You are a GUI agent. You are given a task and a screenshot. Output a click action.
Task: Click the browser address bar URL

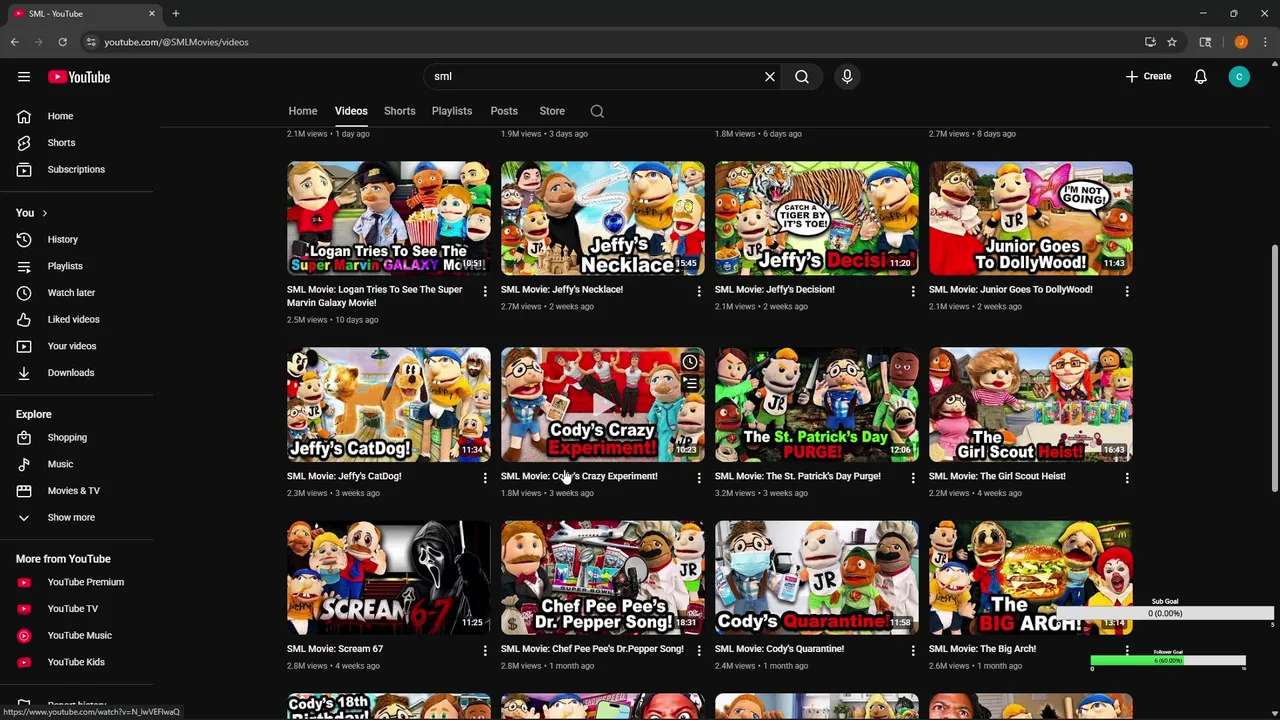[176, 42]
